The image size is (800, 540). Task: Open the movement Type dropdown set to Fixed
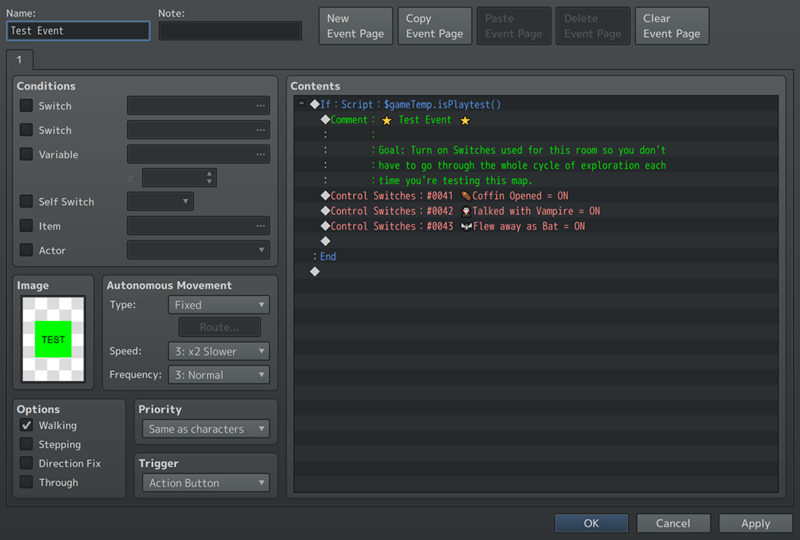(x=219, y=305)
